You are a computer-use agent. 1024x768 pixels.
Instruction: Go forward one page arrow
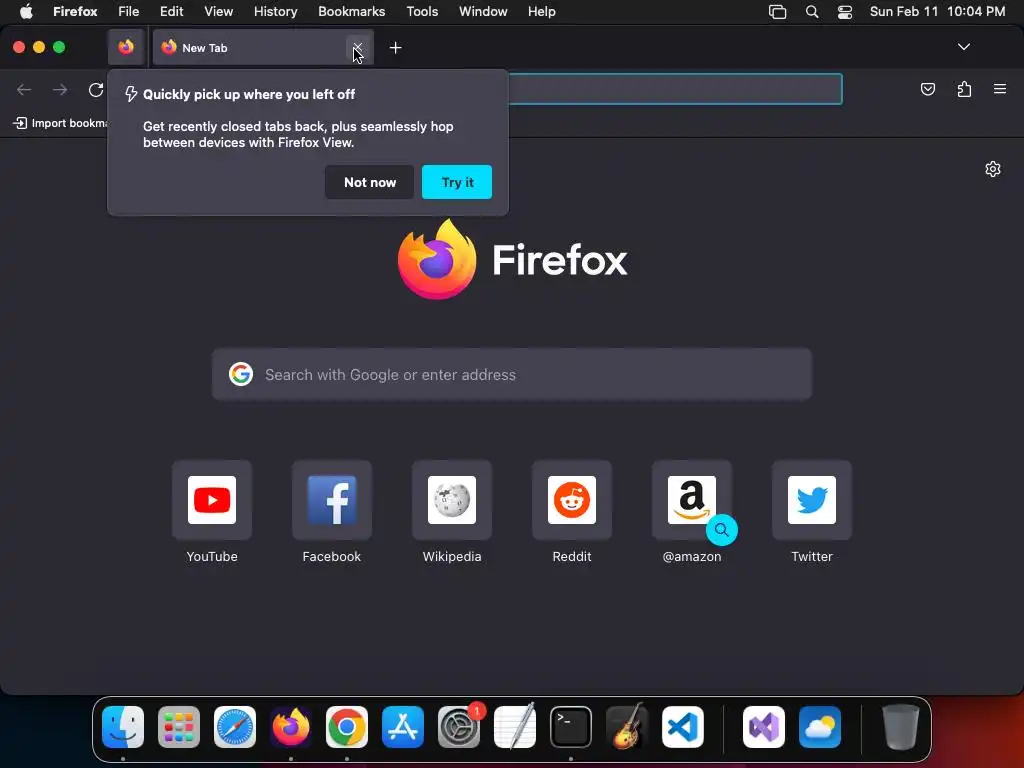(60, 89)
